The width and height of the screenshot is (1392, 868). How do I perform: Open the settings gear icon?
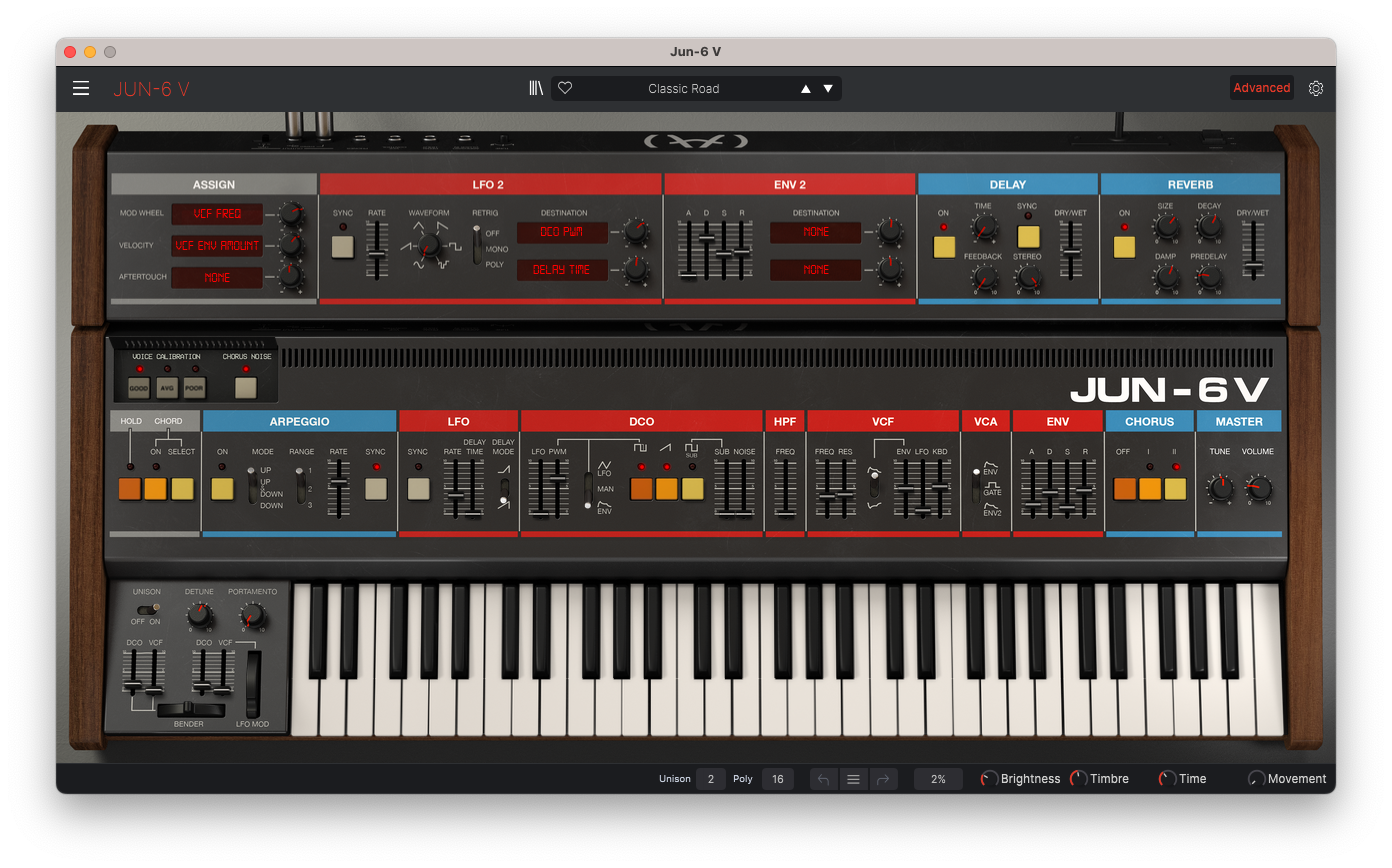1316,88
